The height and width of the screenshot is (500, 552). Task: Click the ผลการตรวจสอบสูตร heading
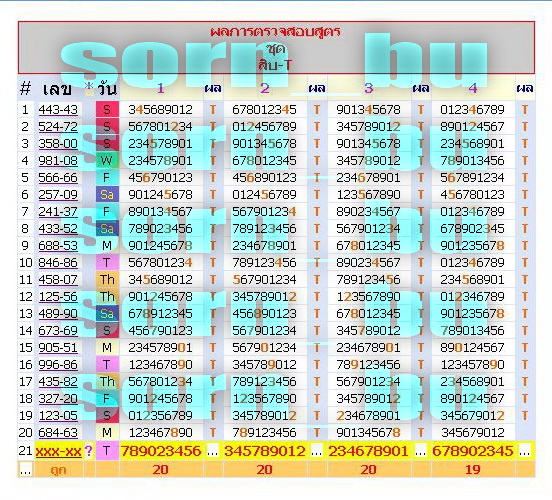point(275,32)
